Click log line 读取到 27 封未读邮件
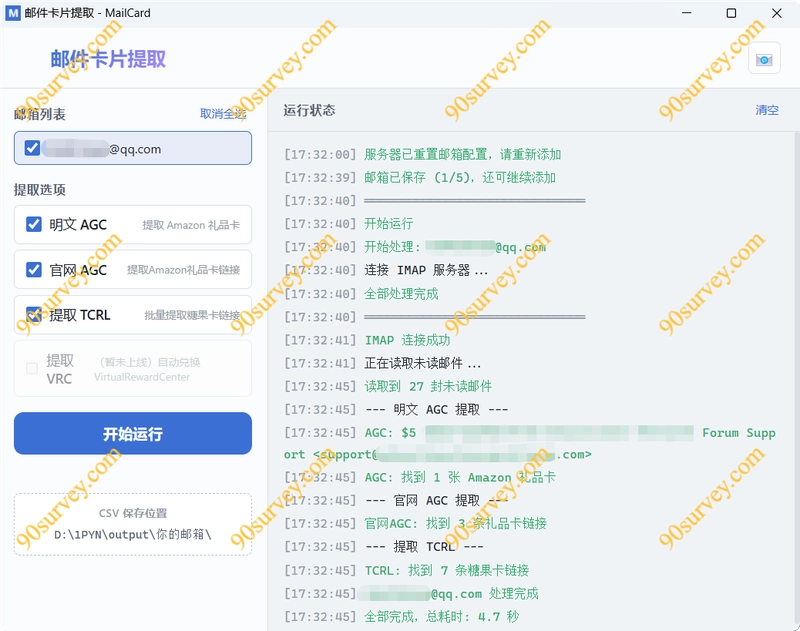This screenshot has height=631, width=800. 428,386
